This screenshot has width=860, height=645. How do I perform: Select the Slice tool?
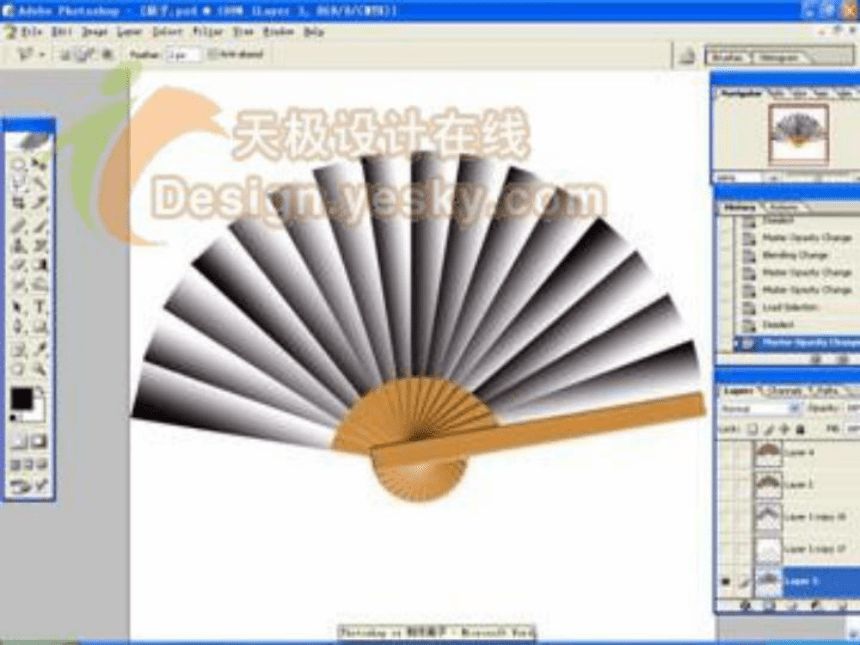tap(39, 203)
